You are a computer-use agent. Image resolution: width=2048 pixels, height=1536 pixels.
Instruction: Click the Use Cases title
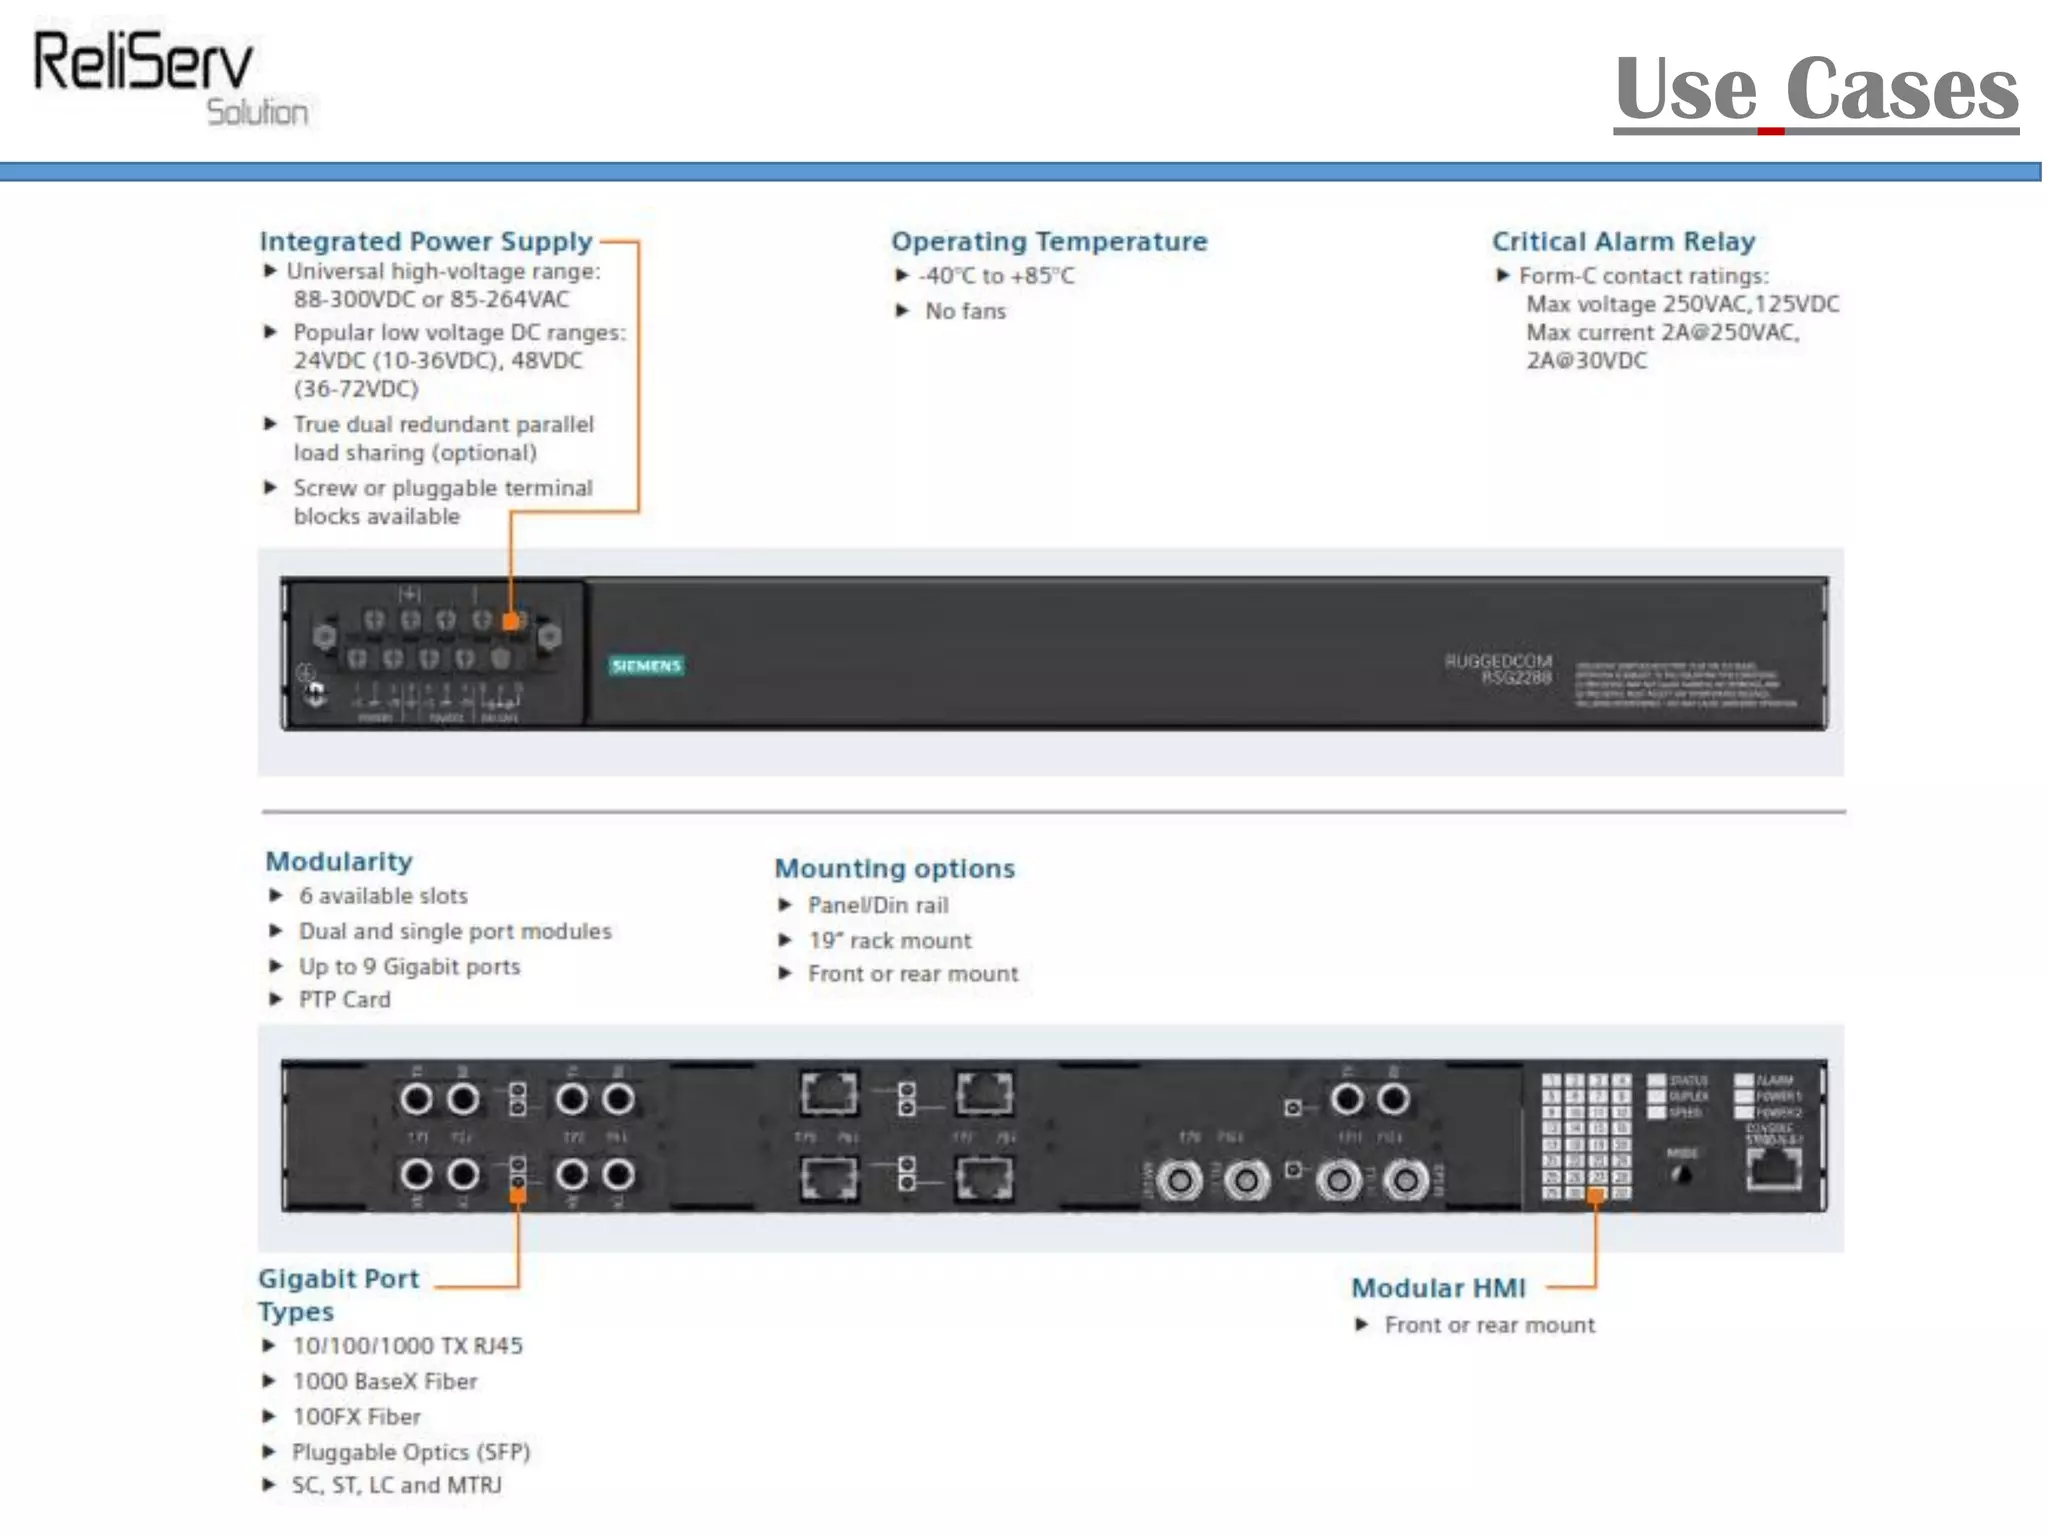[1816, 90]
